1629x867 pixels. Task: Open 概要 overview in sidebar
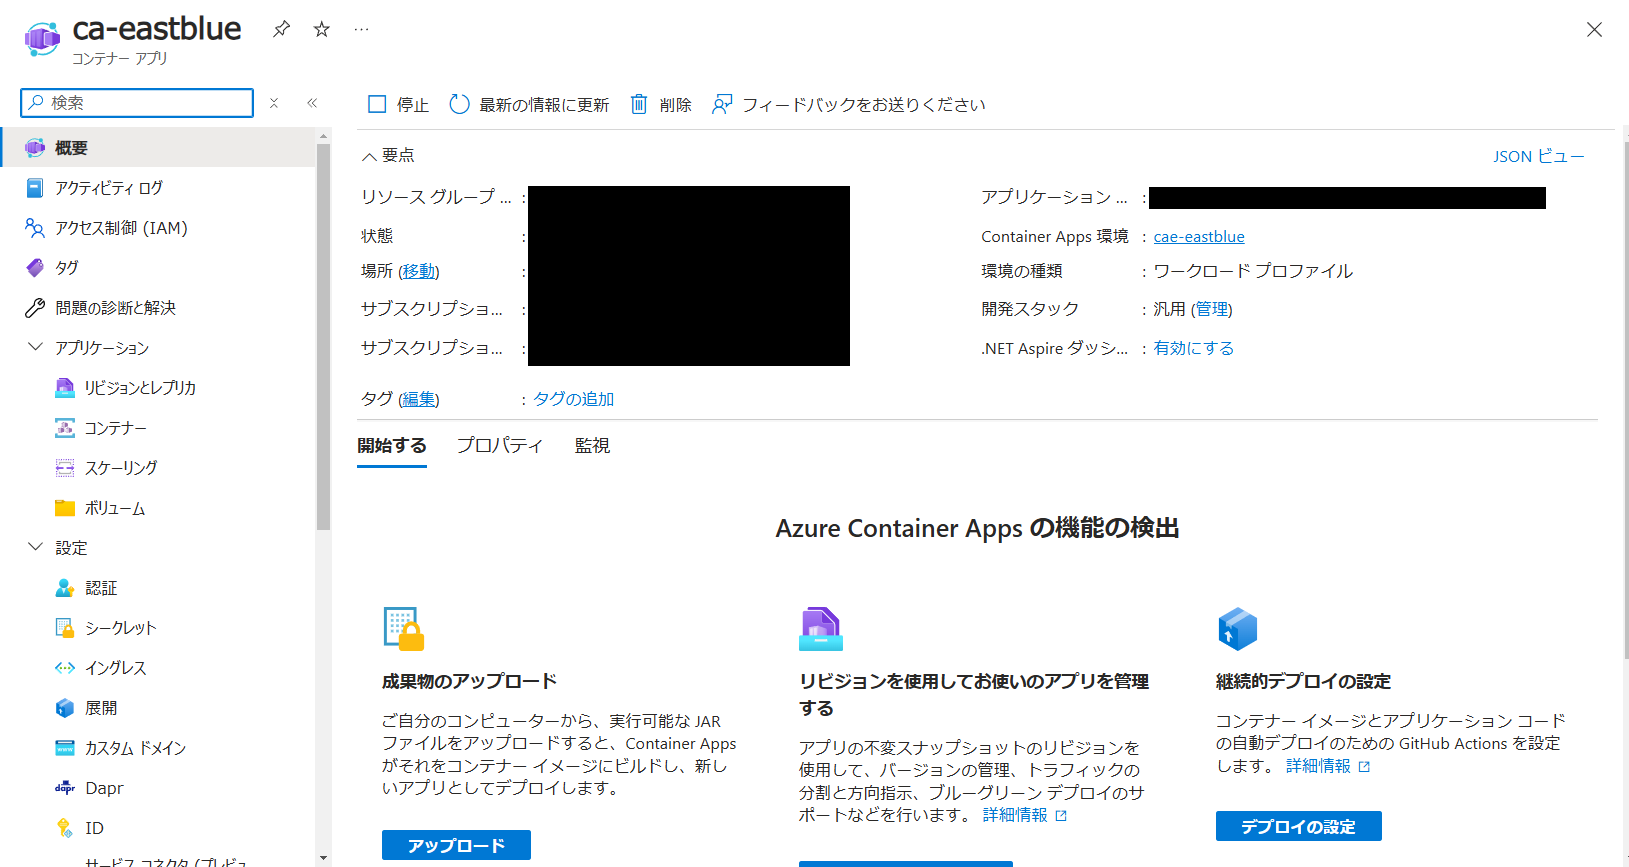tap(158, 147)
